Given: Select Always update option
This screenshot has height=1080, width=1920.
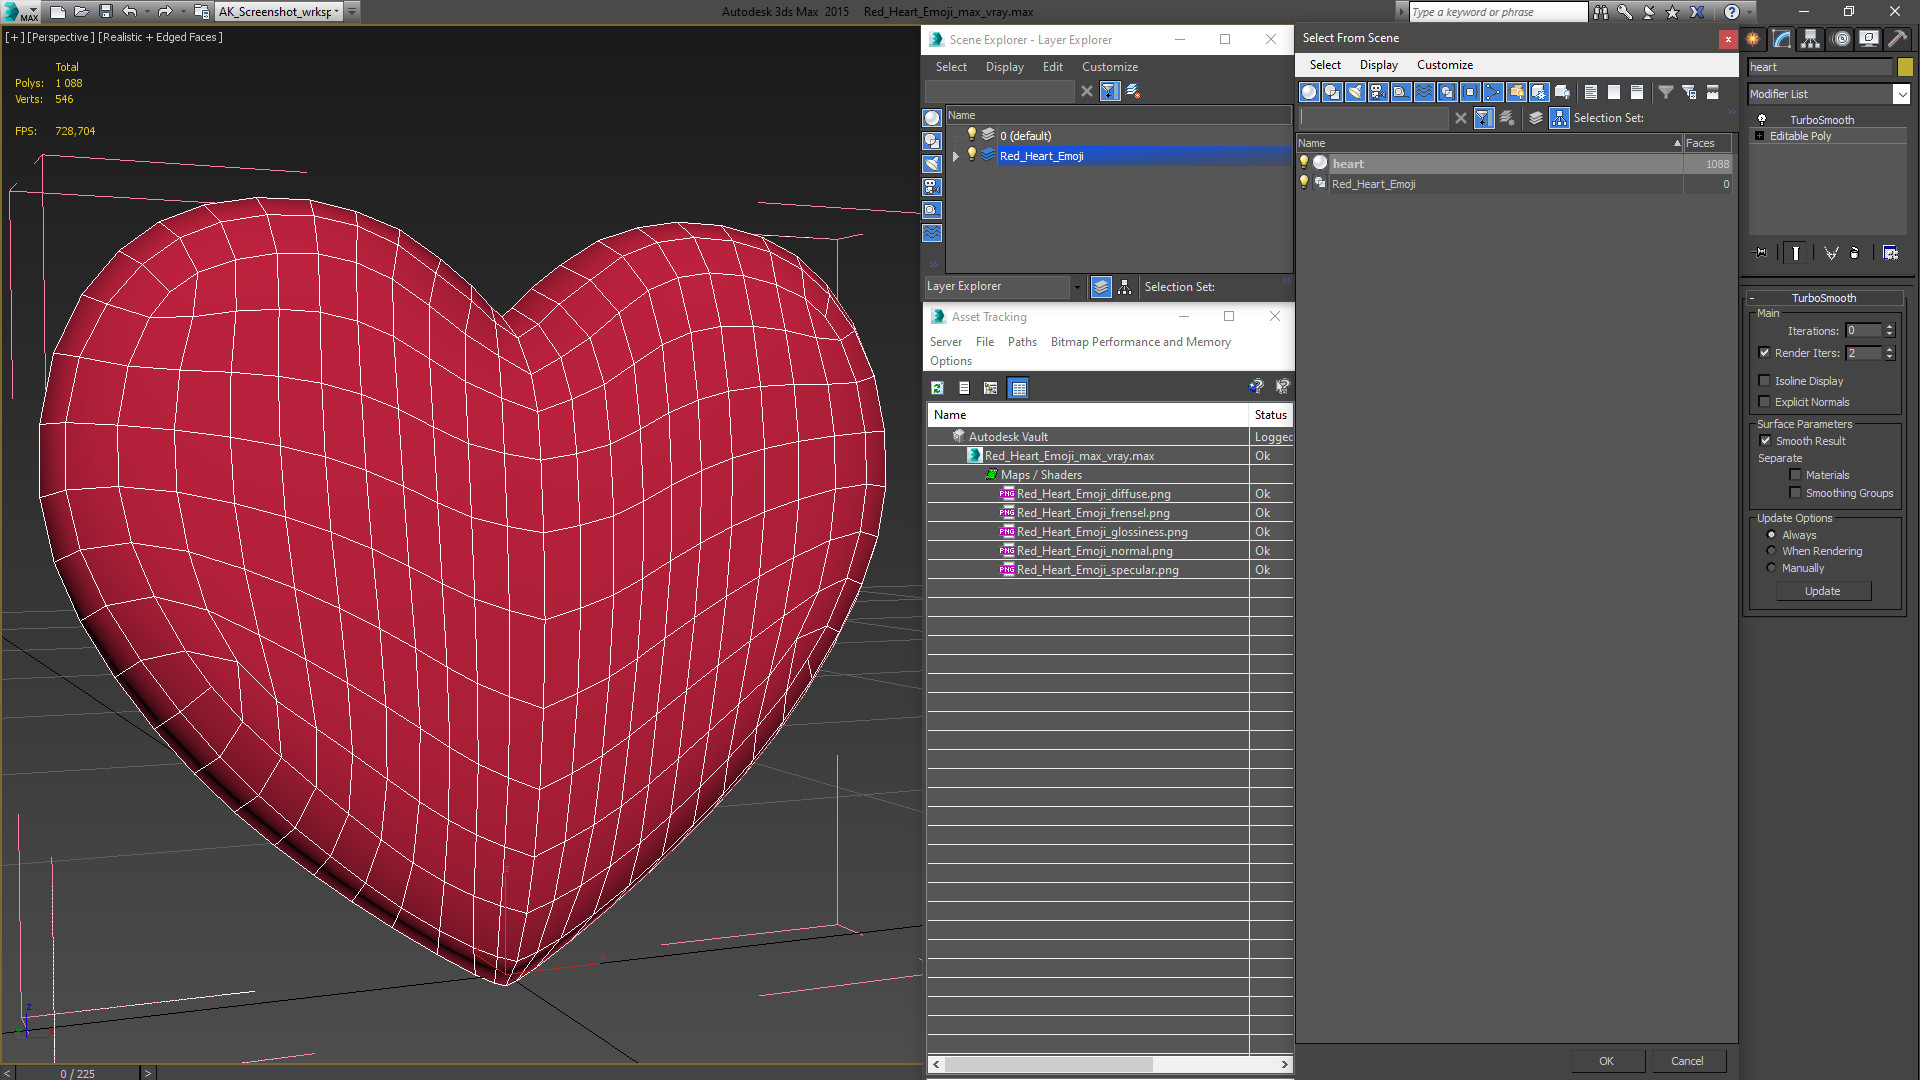Looking at the screenshot, I should click(x=1771, y=535).
